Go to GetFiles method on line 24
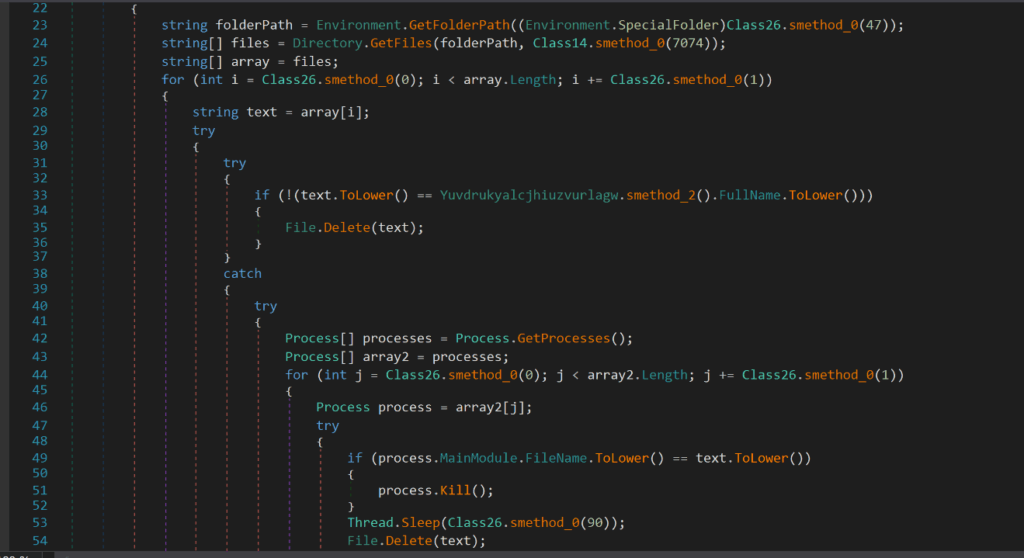The width and height of the screenshot is (1024, 558). [x=401, y=43]
